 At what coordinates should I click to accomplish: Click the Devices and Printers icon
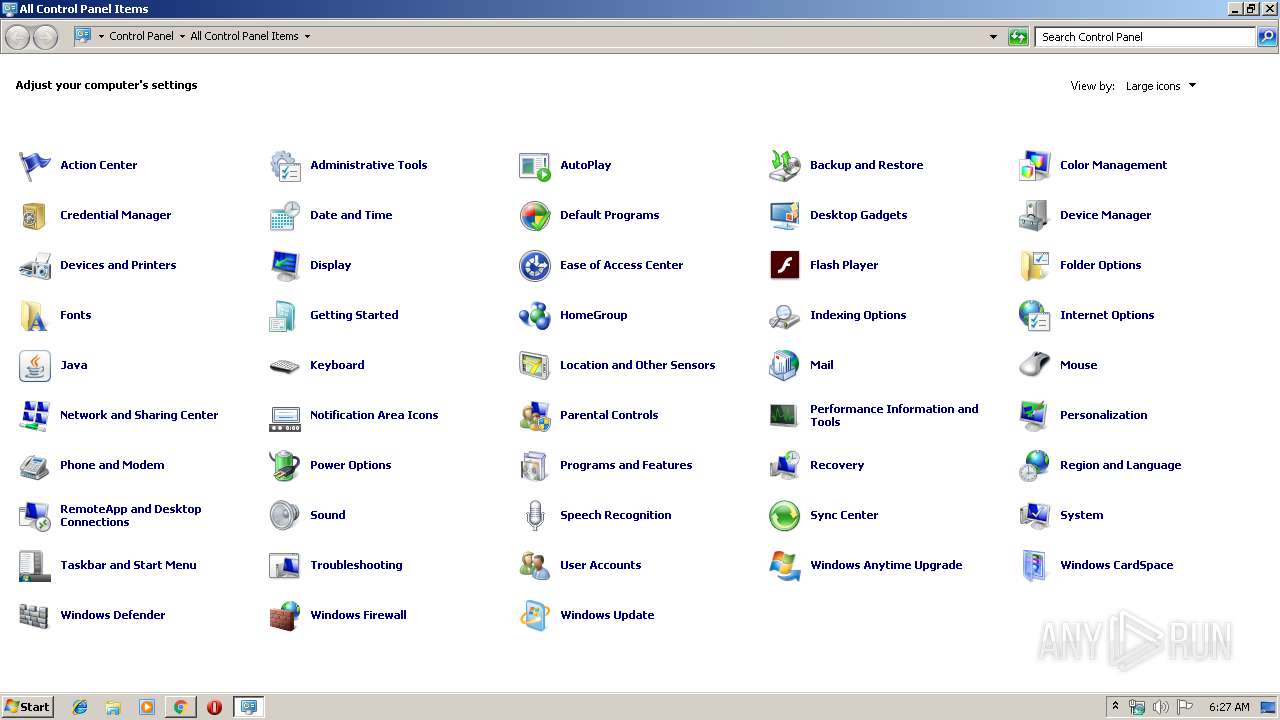(35, 265)
